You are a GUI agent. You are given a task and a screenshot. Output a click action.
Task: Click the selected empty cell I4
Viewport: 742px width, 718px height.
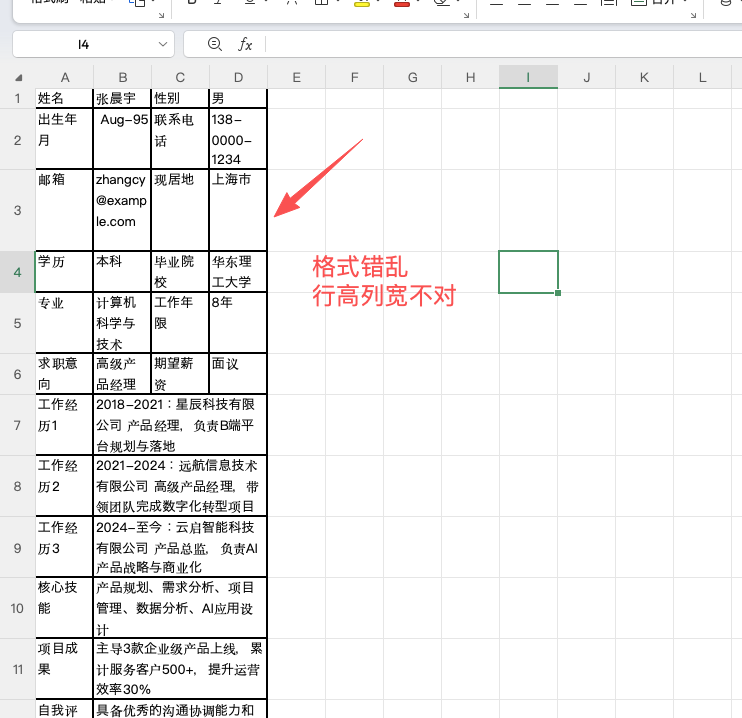click(x=528, y=272)
